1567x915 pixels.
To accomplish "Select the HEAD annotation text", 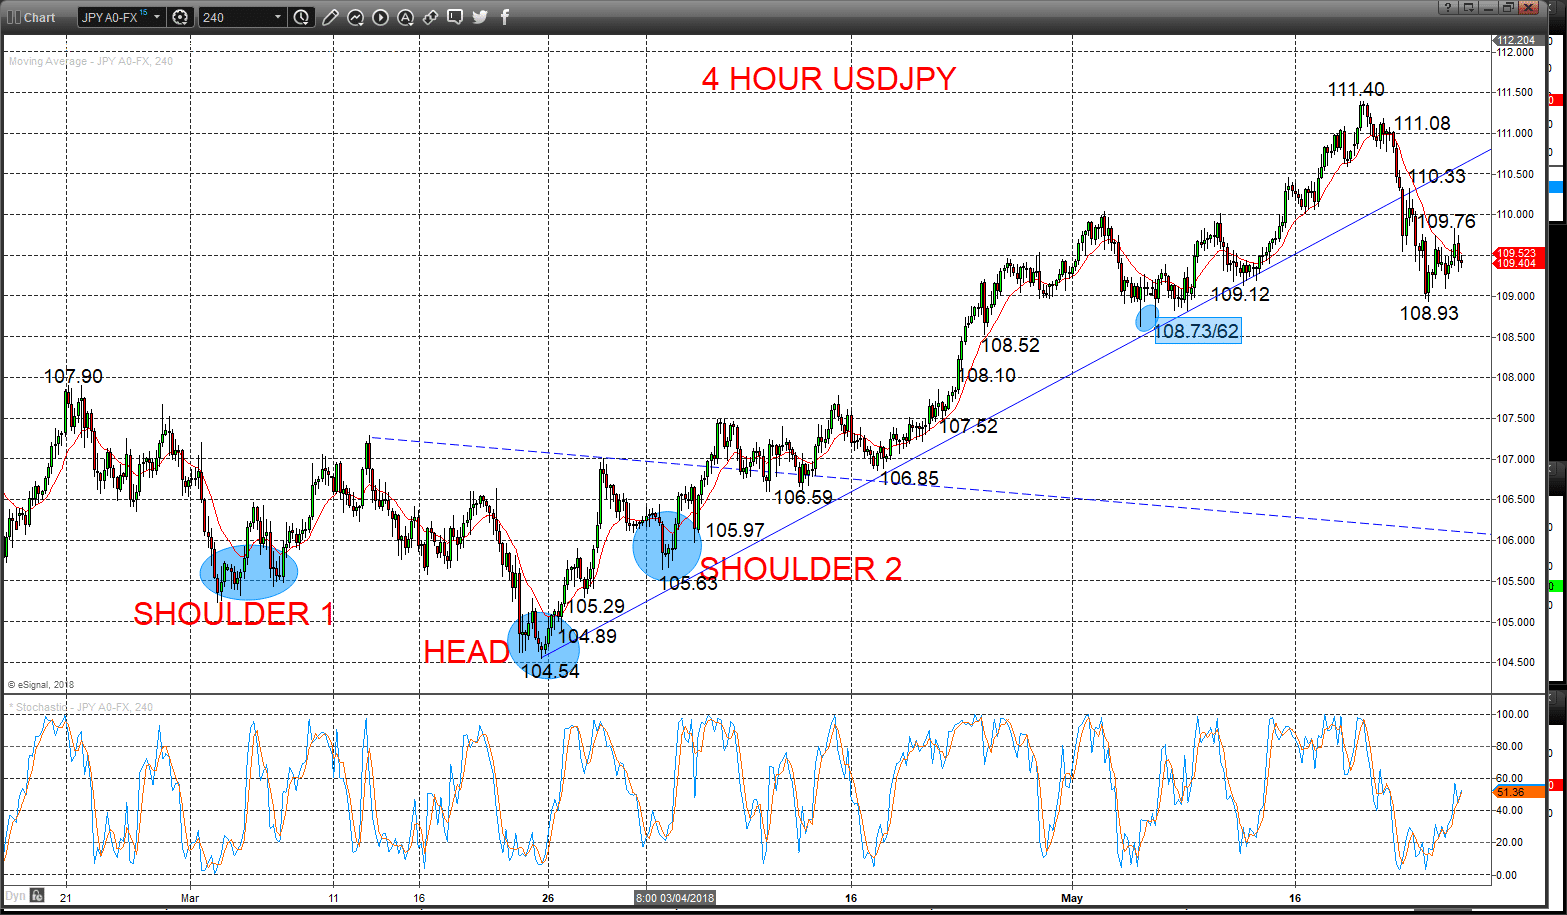I will [467, 652].
